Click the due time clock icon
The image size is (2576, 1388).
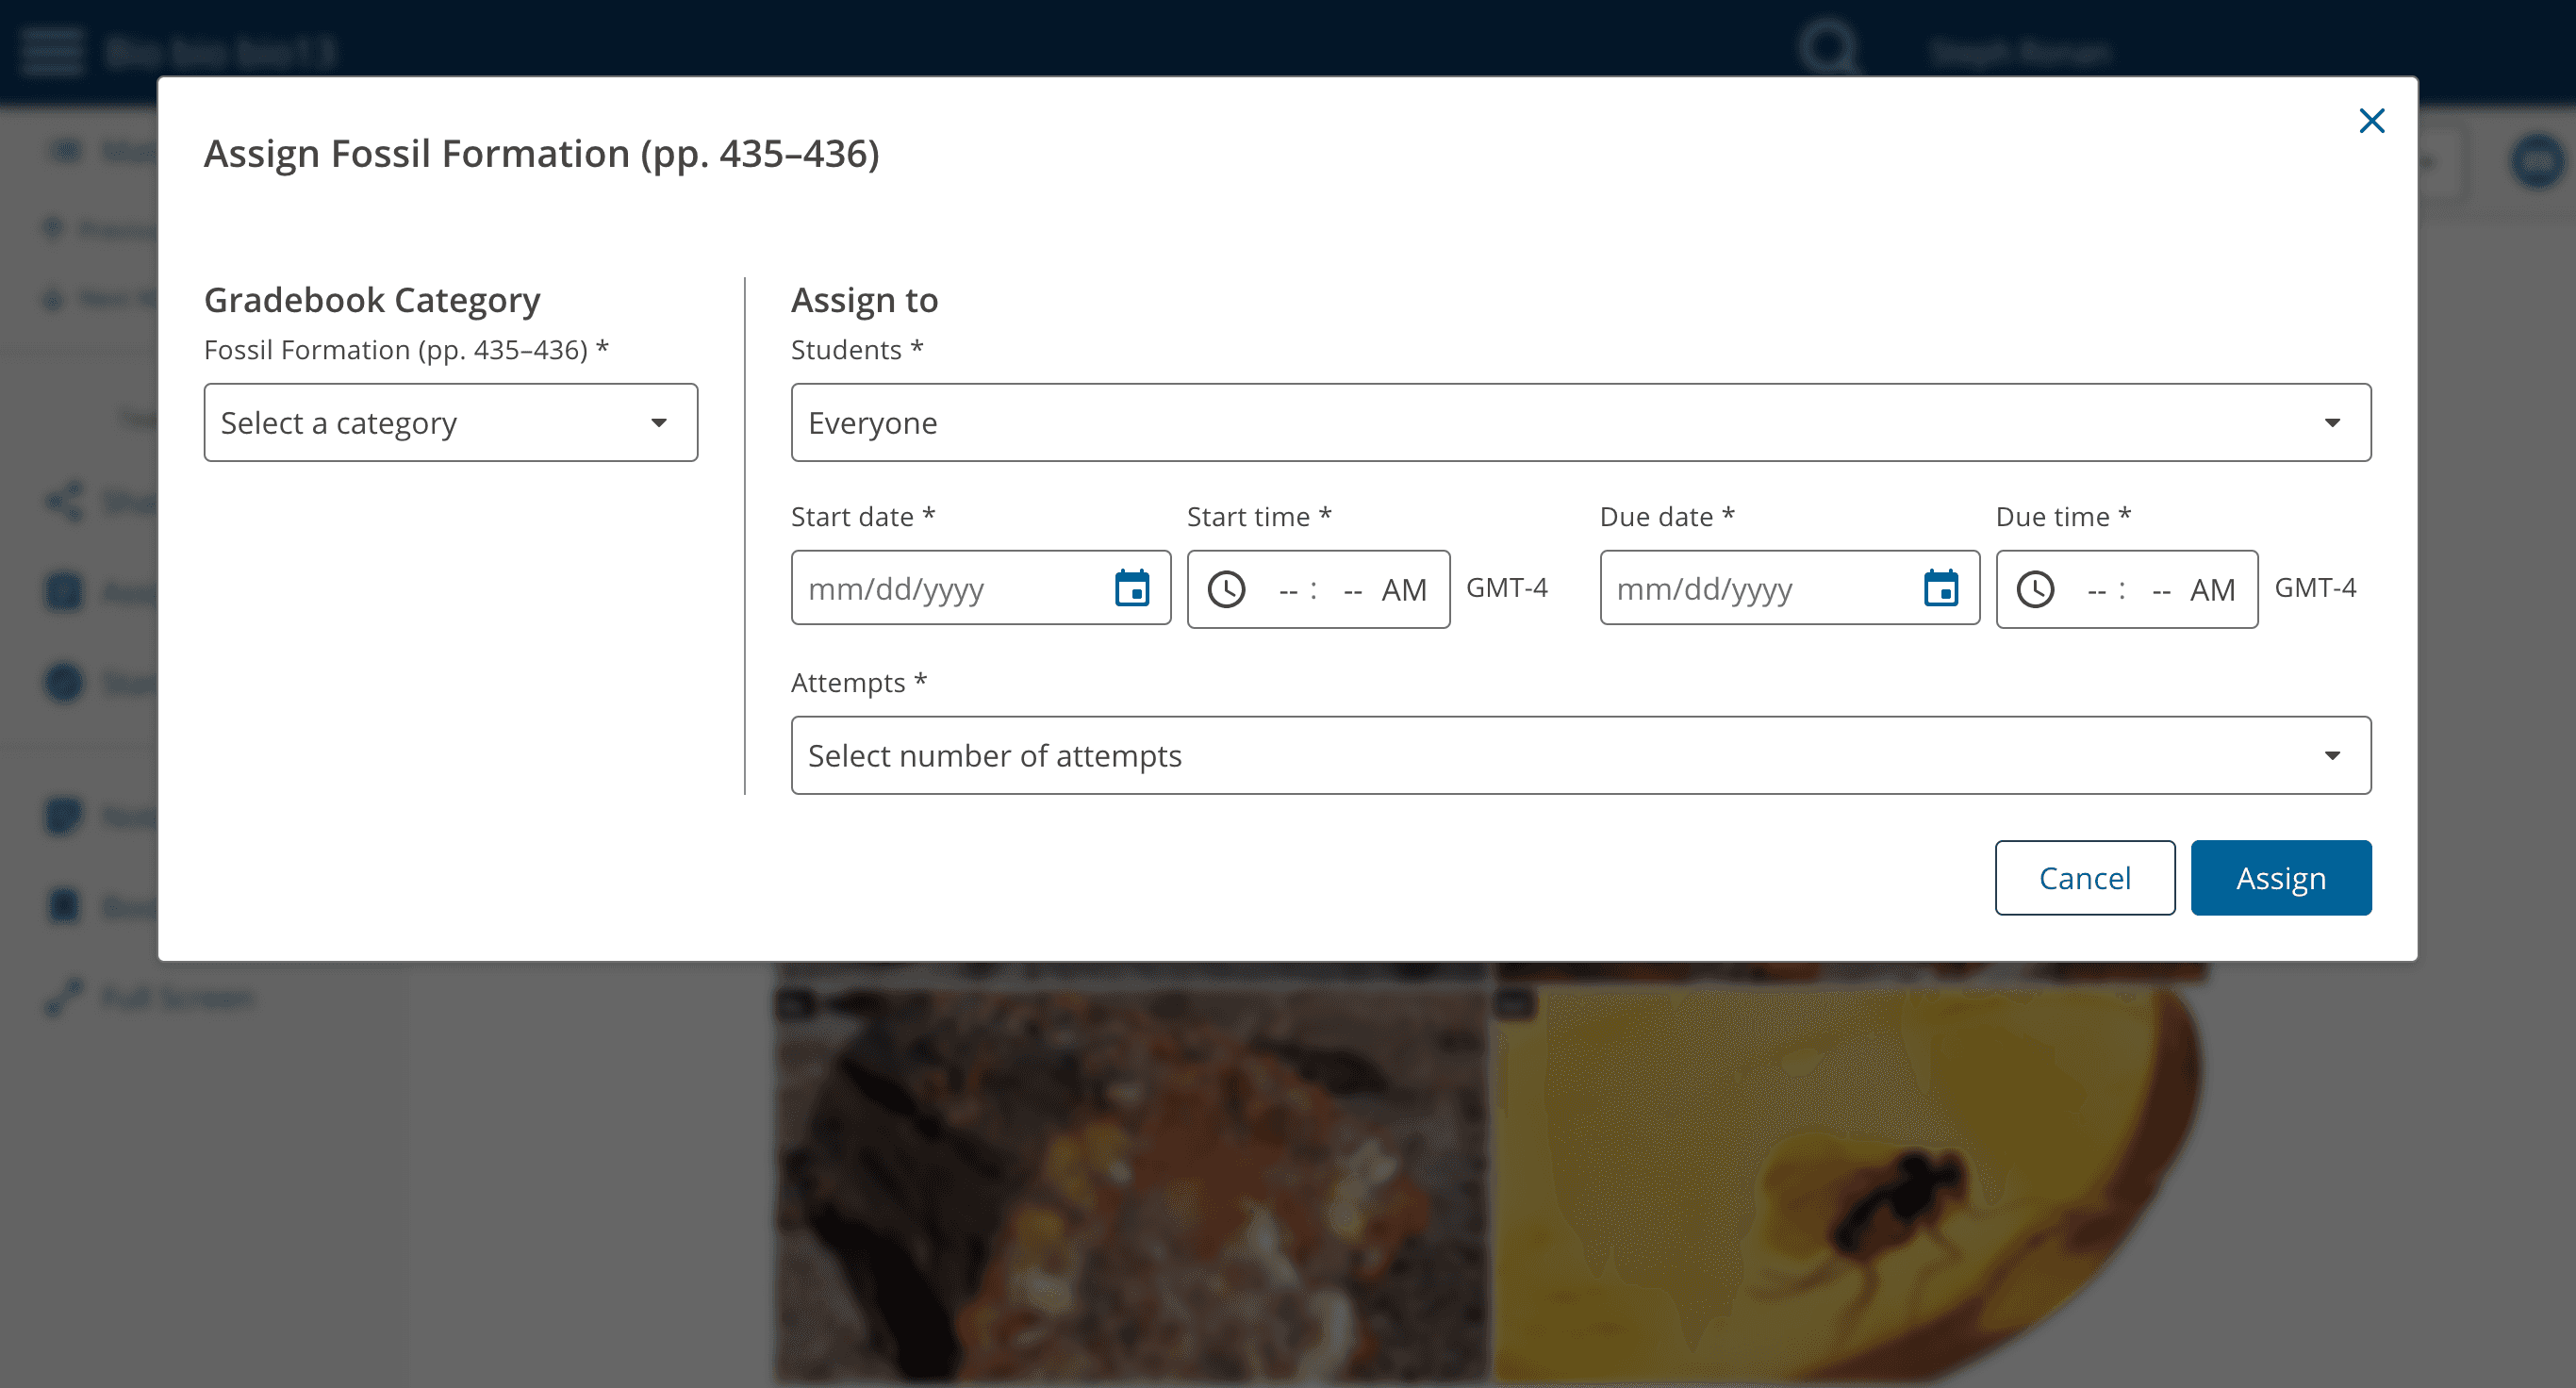[2037, 589]
